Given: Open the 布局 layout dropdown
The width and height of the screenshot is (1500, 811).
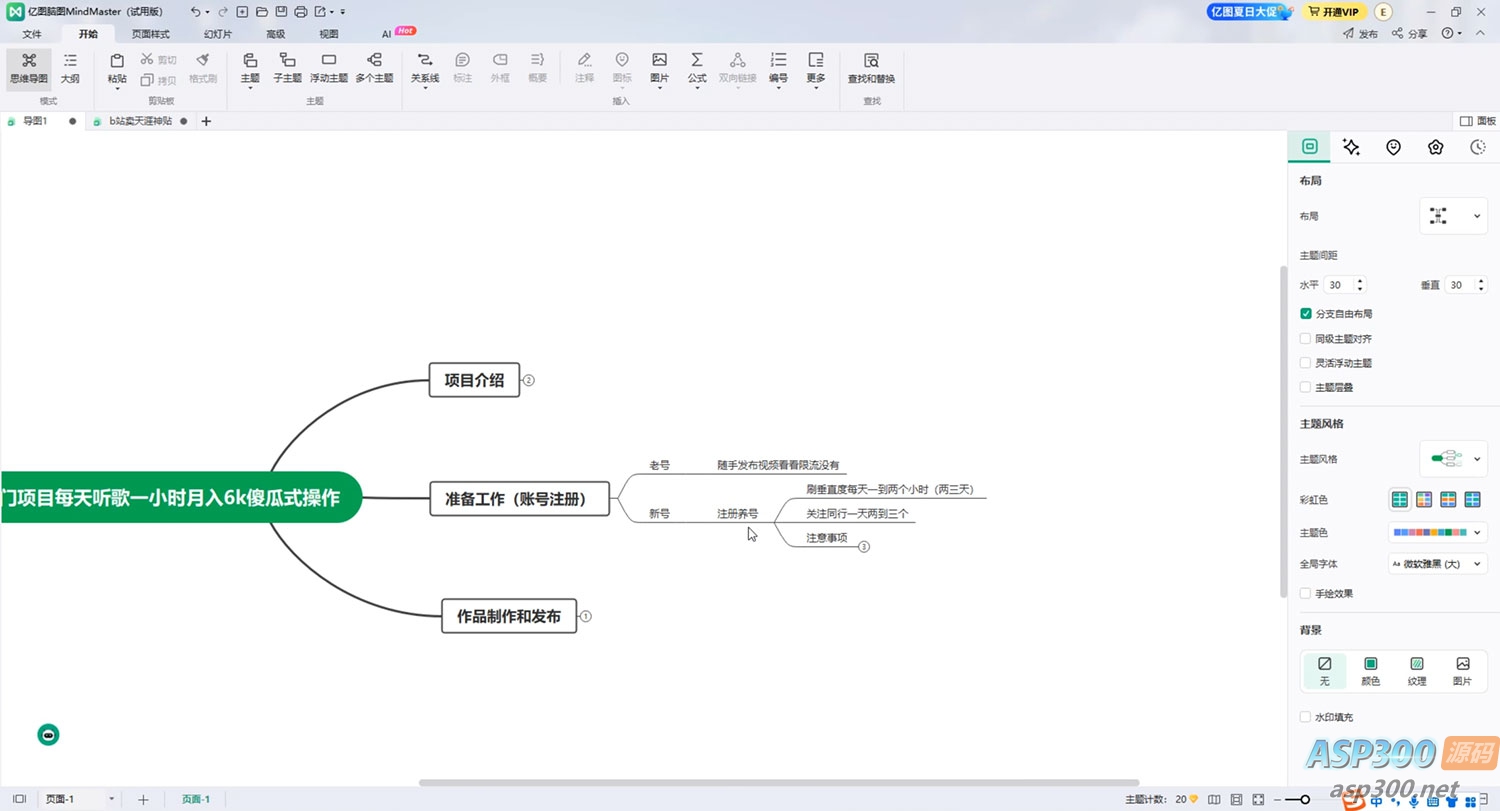Looking at the screenshot, I should point(1454,216).
